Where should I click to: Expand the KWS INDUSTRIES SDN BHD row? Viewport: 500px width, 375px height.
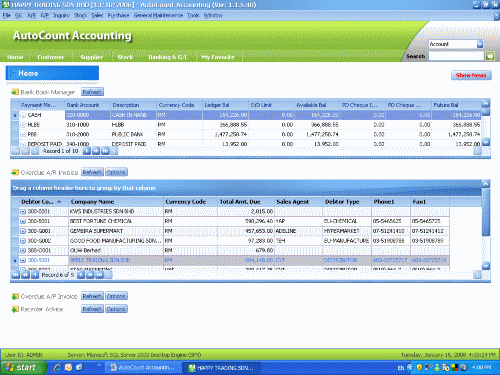23,211
